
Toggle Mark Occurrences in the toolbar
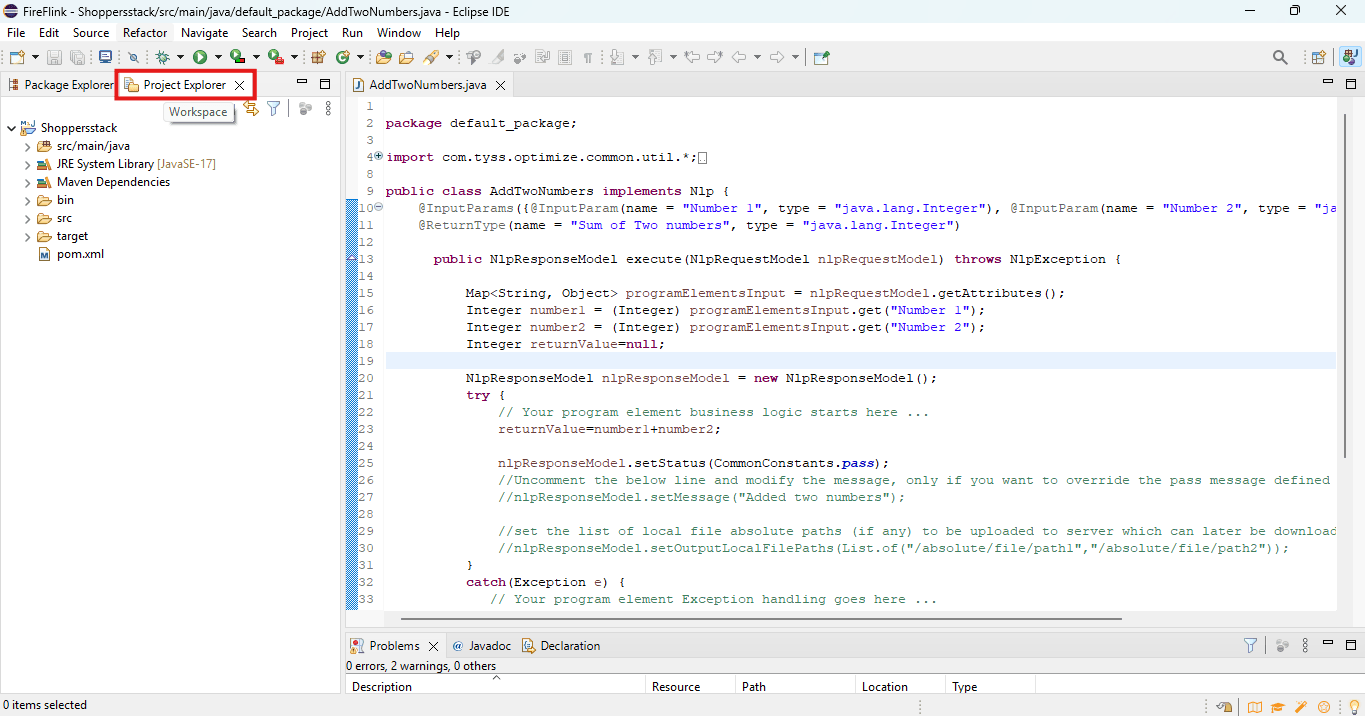coord(498,58)
